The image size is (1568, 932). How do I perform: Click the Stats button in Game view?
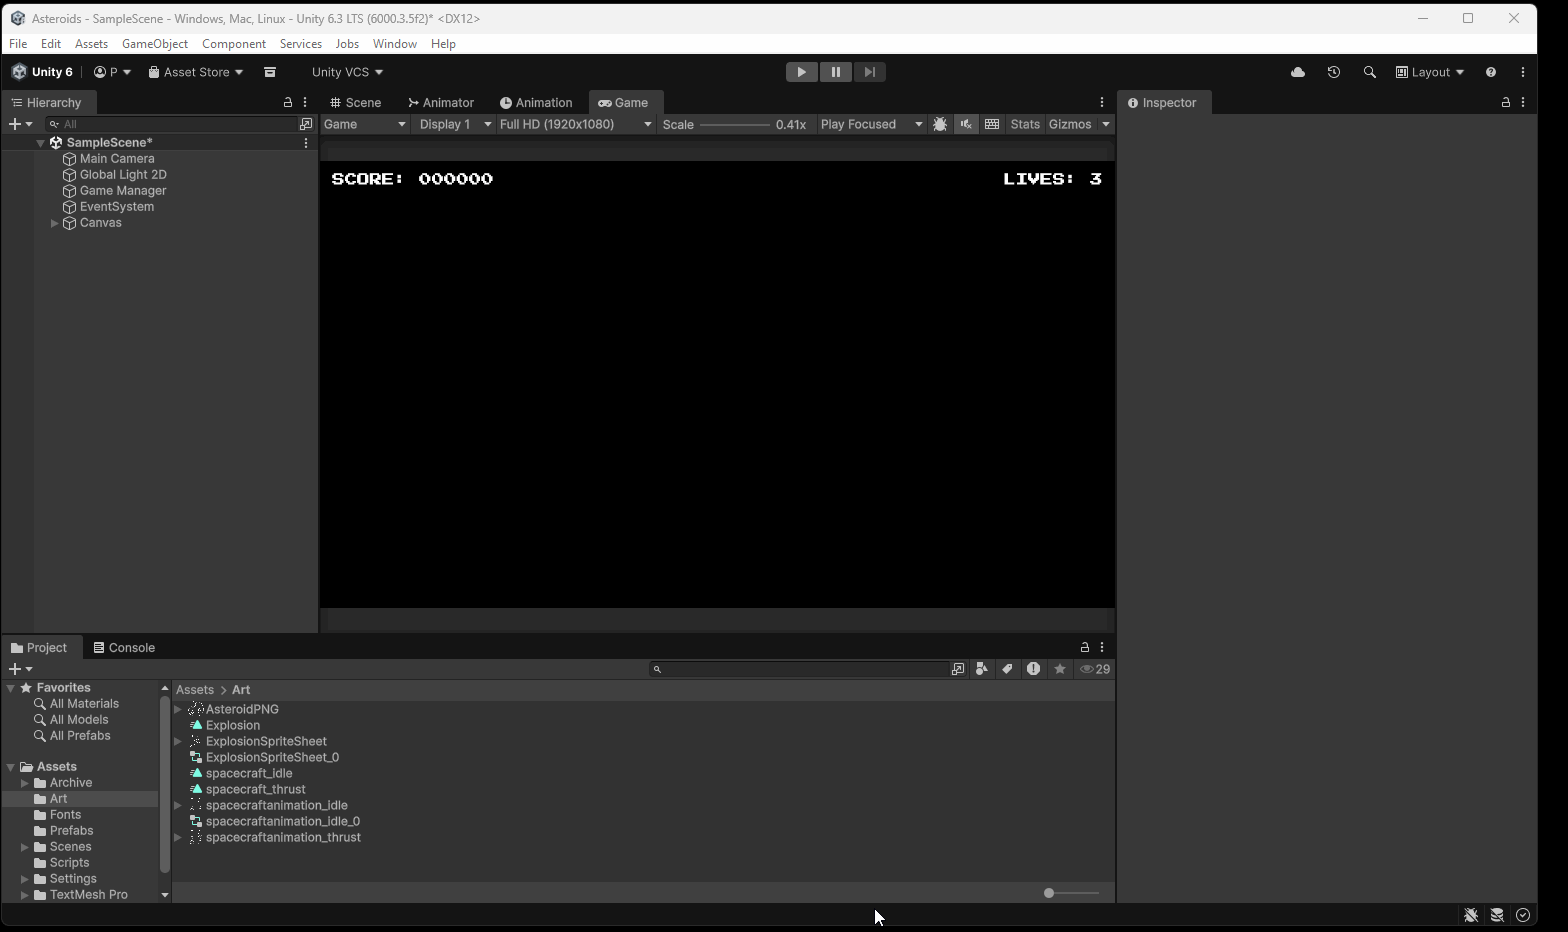point(1025,124)
